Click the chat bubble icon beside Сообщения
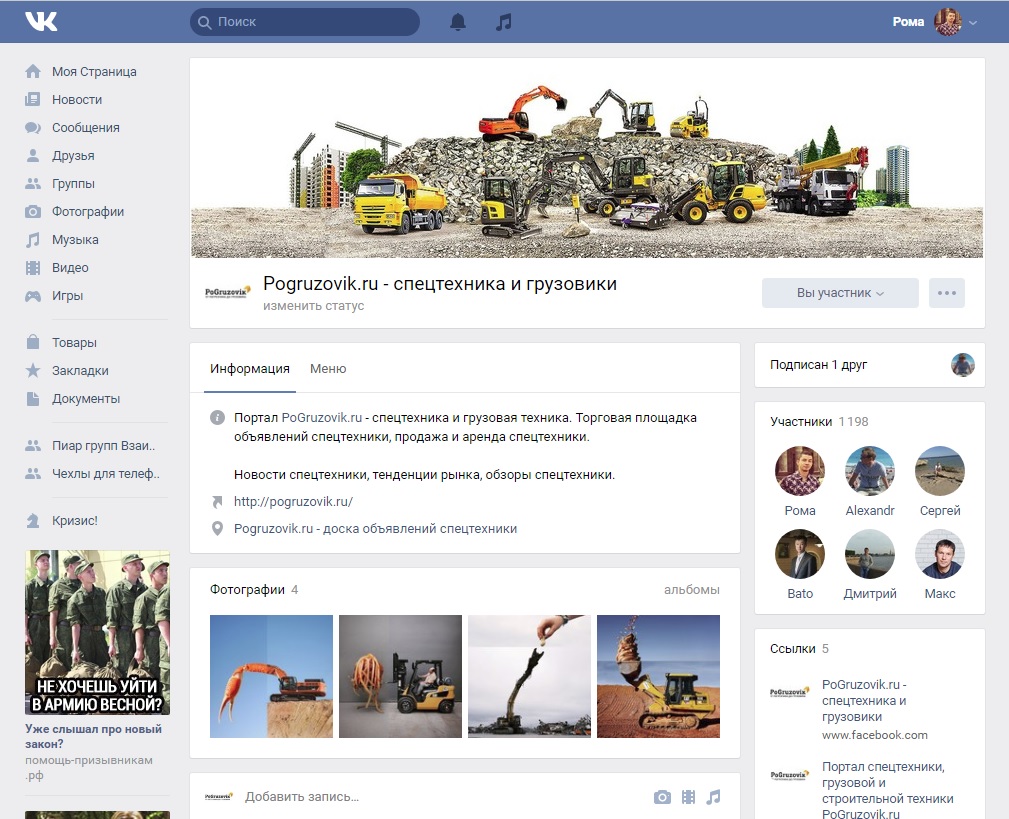 [33, 127]
